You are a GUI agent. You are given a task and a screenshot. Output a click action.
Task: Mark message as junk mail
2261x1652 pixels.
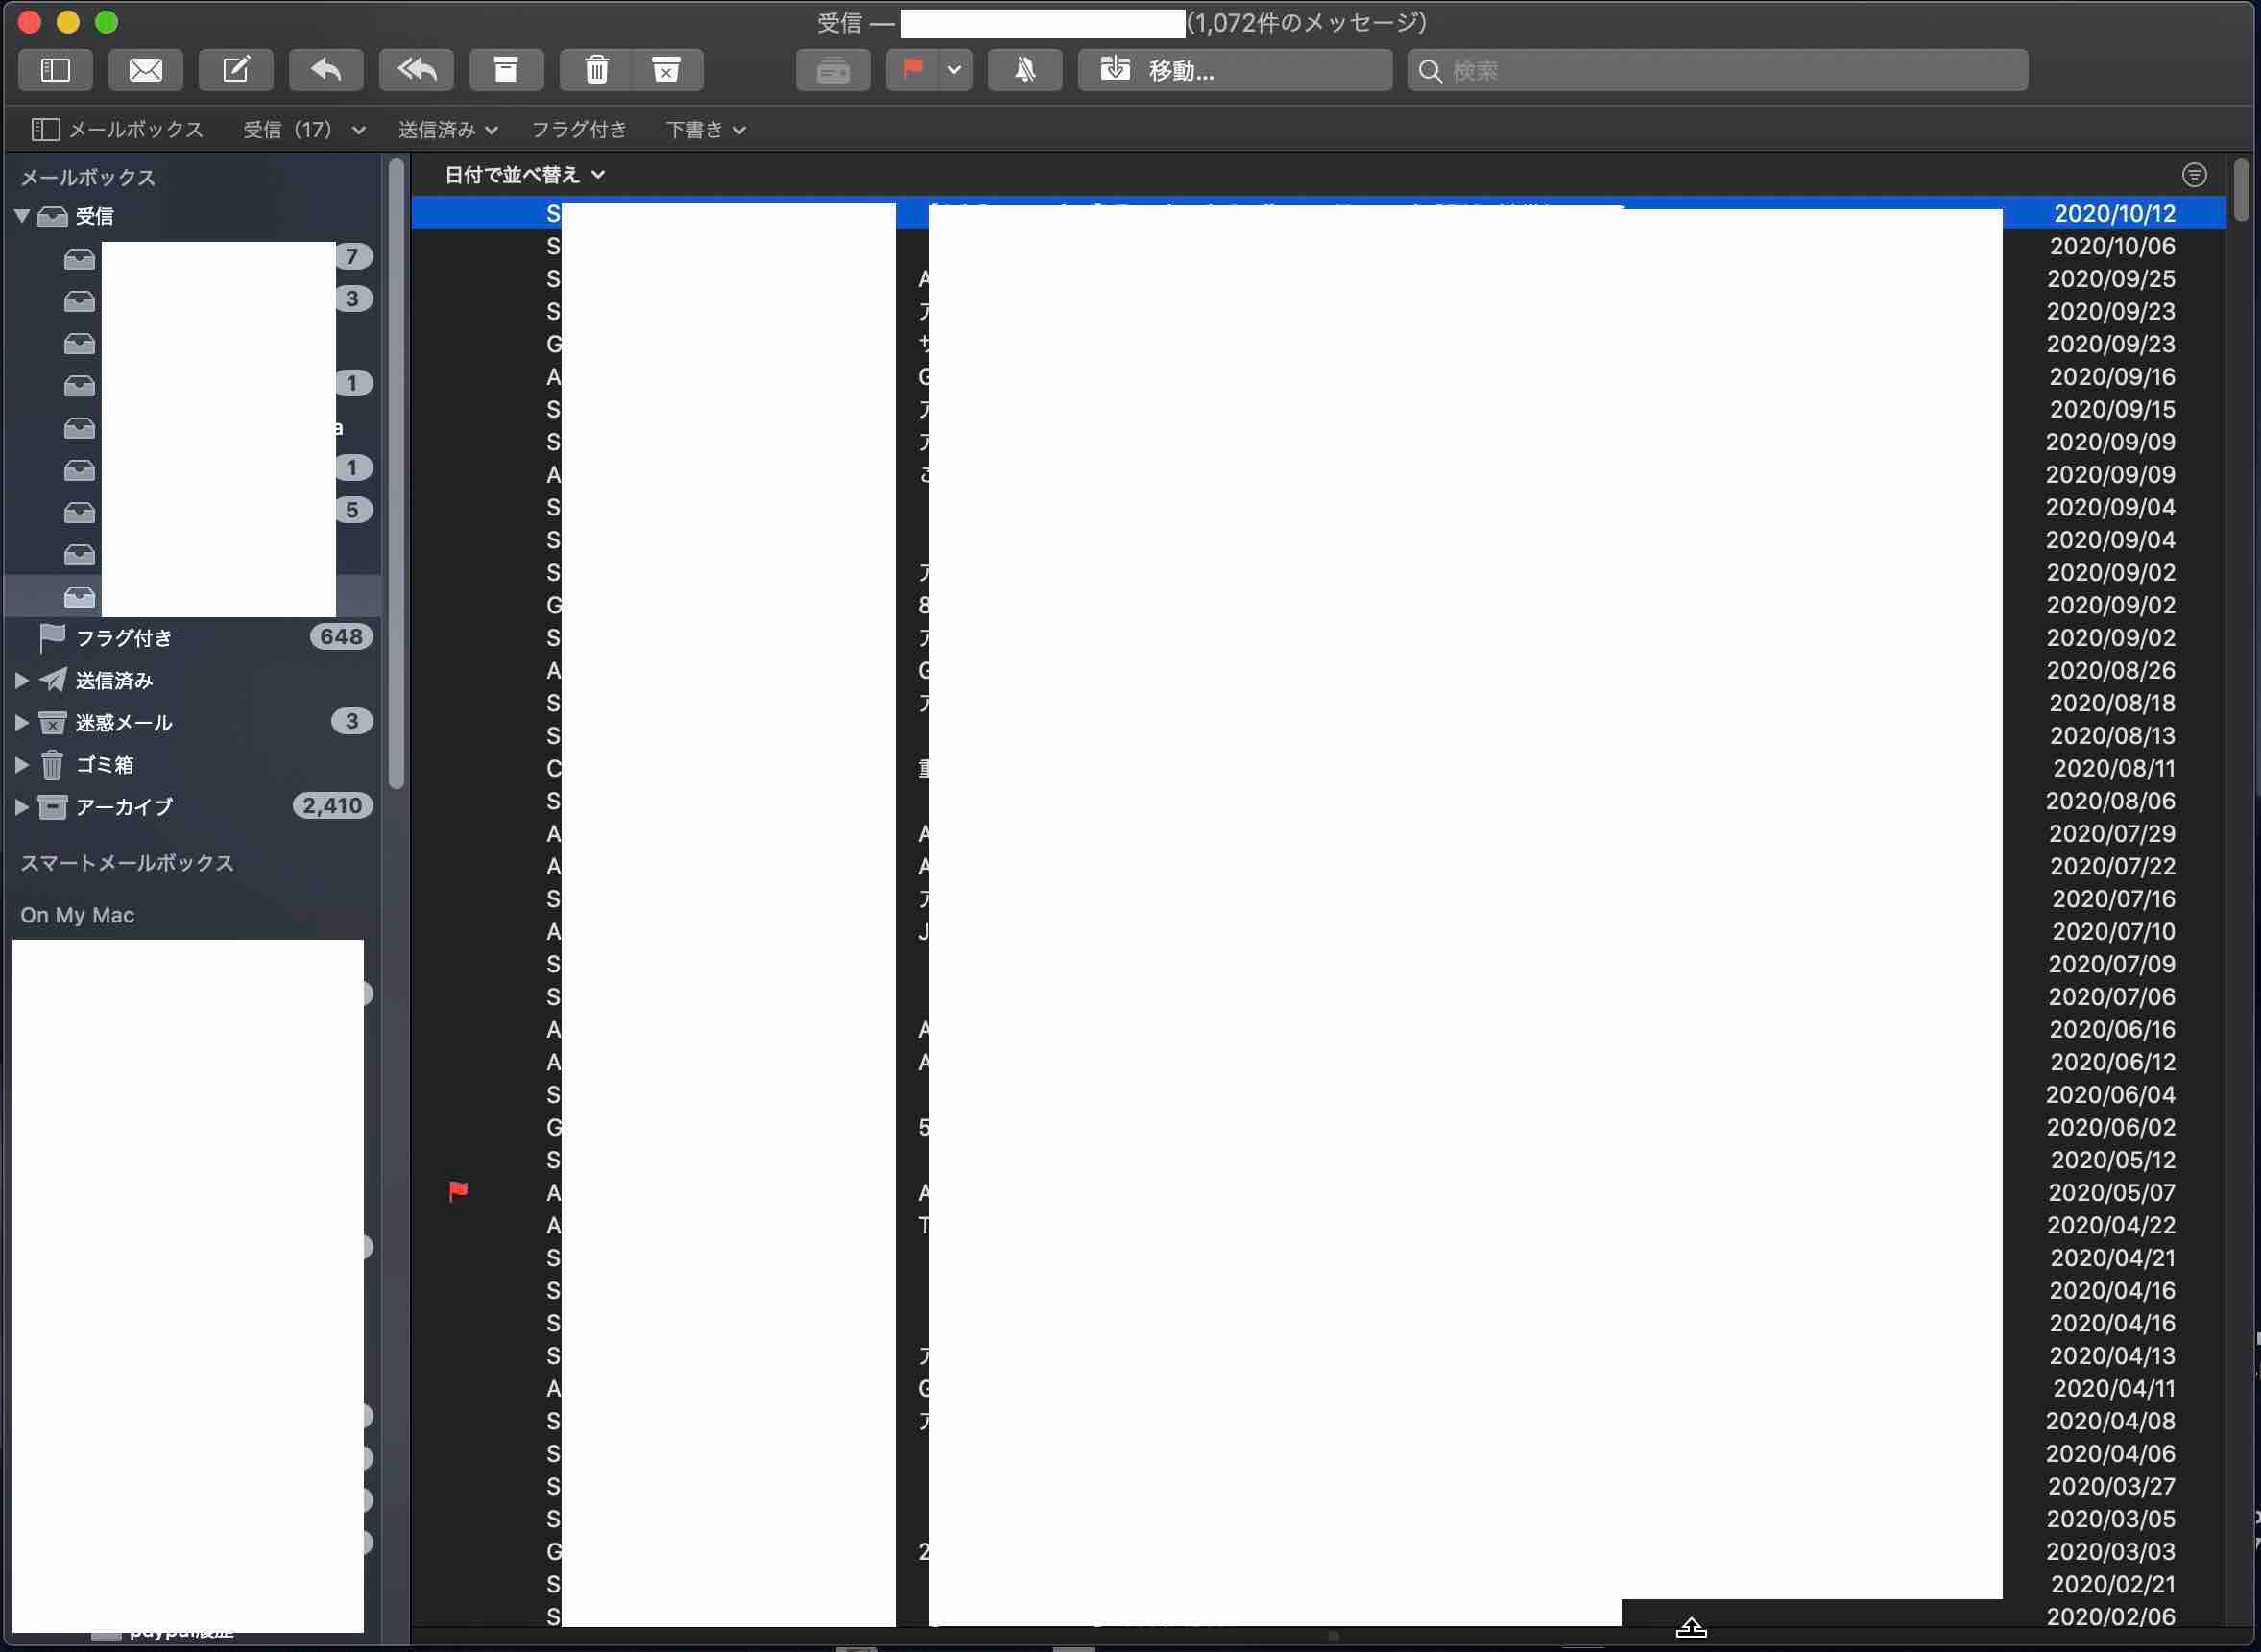666,70
